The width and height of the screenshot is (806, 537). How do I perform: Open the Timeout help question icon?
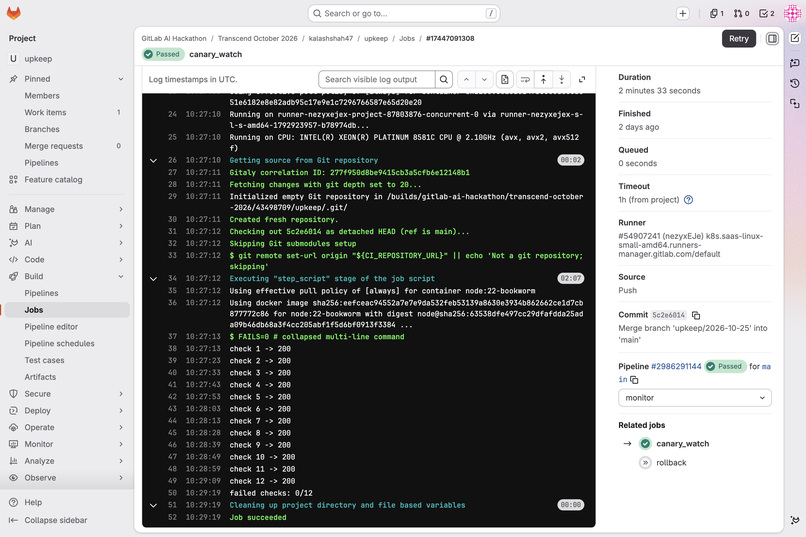click(688, 200)
